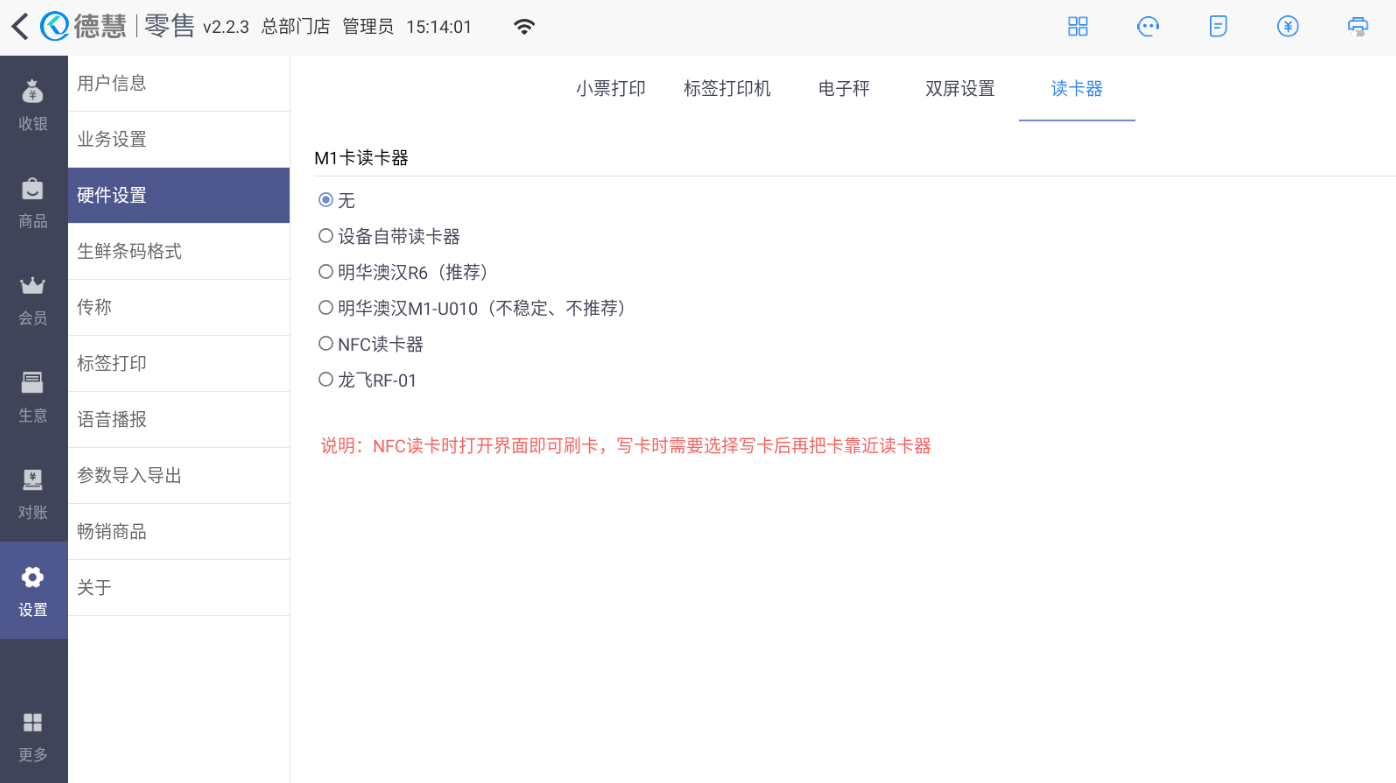Switch to 双屏设置 tab

960,88
